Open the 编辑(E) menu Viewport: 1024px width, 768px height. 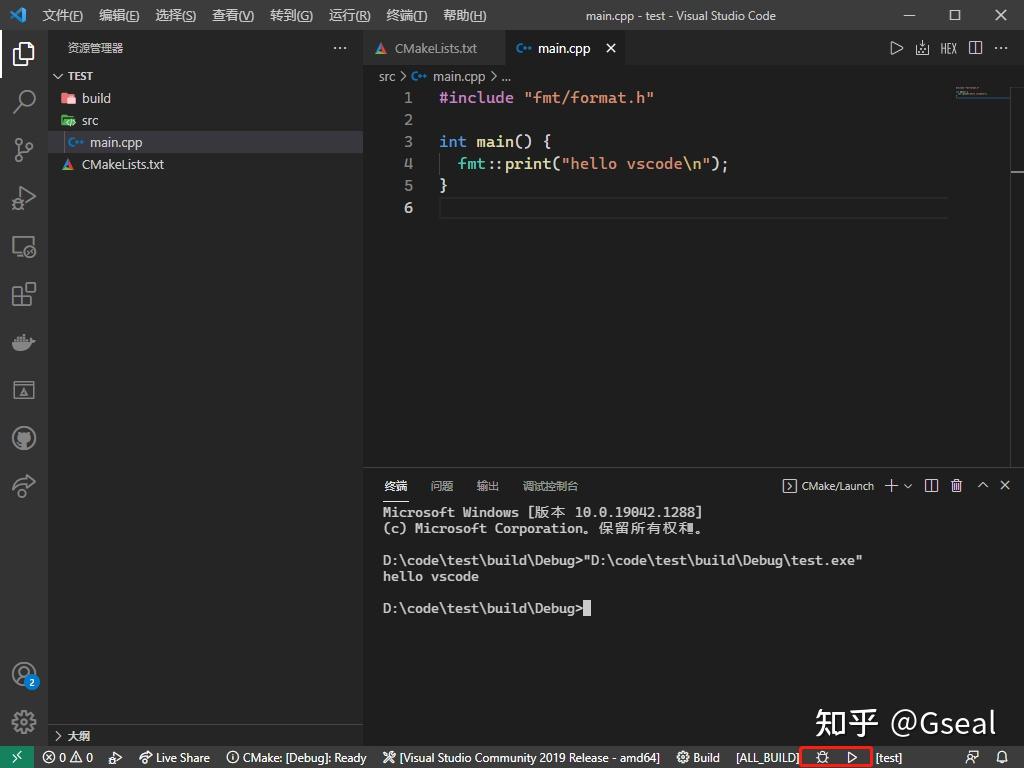(119, 15)
